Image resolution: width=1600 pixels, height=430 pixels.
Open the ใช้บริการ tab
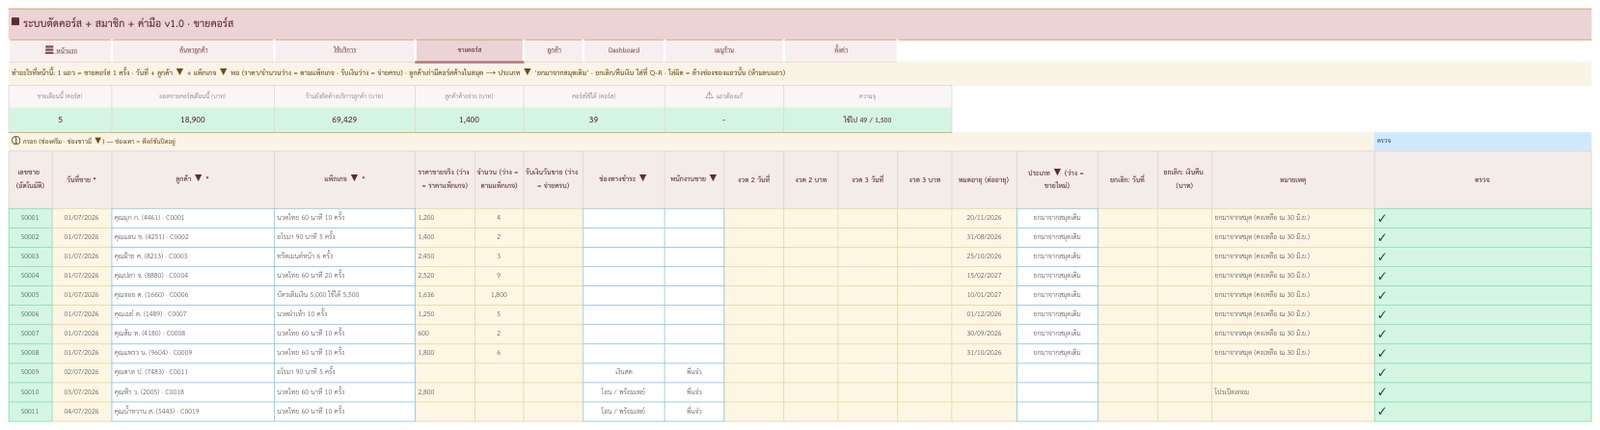[x=345, y=50]
